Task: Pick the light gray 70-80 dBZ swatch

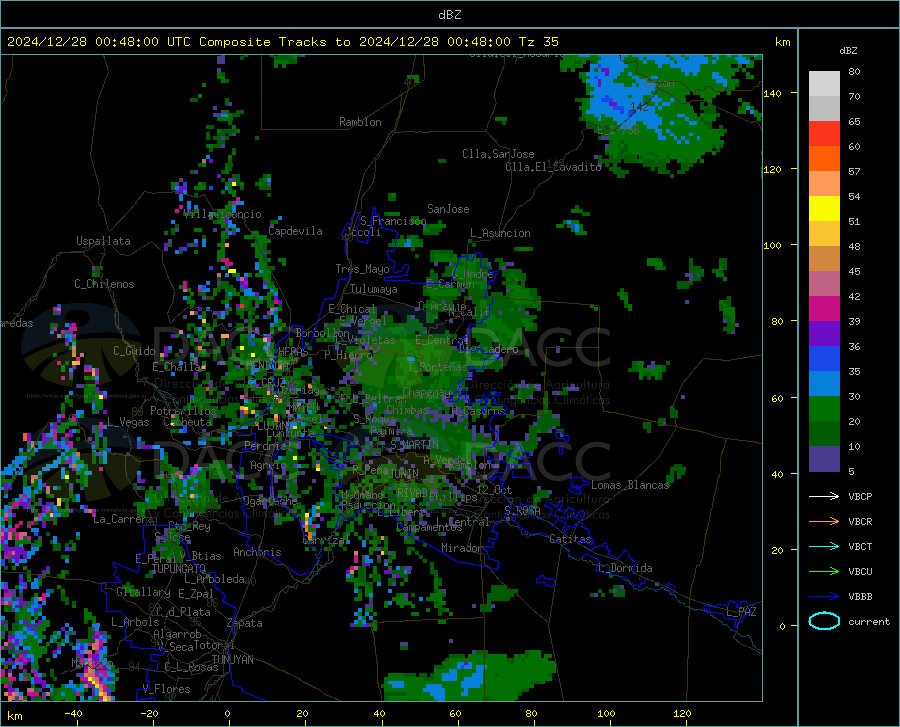Action: pyautogui.click(x=824, y=84)
